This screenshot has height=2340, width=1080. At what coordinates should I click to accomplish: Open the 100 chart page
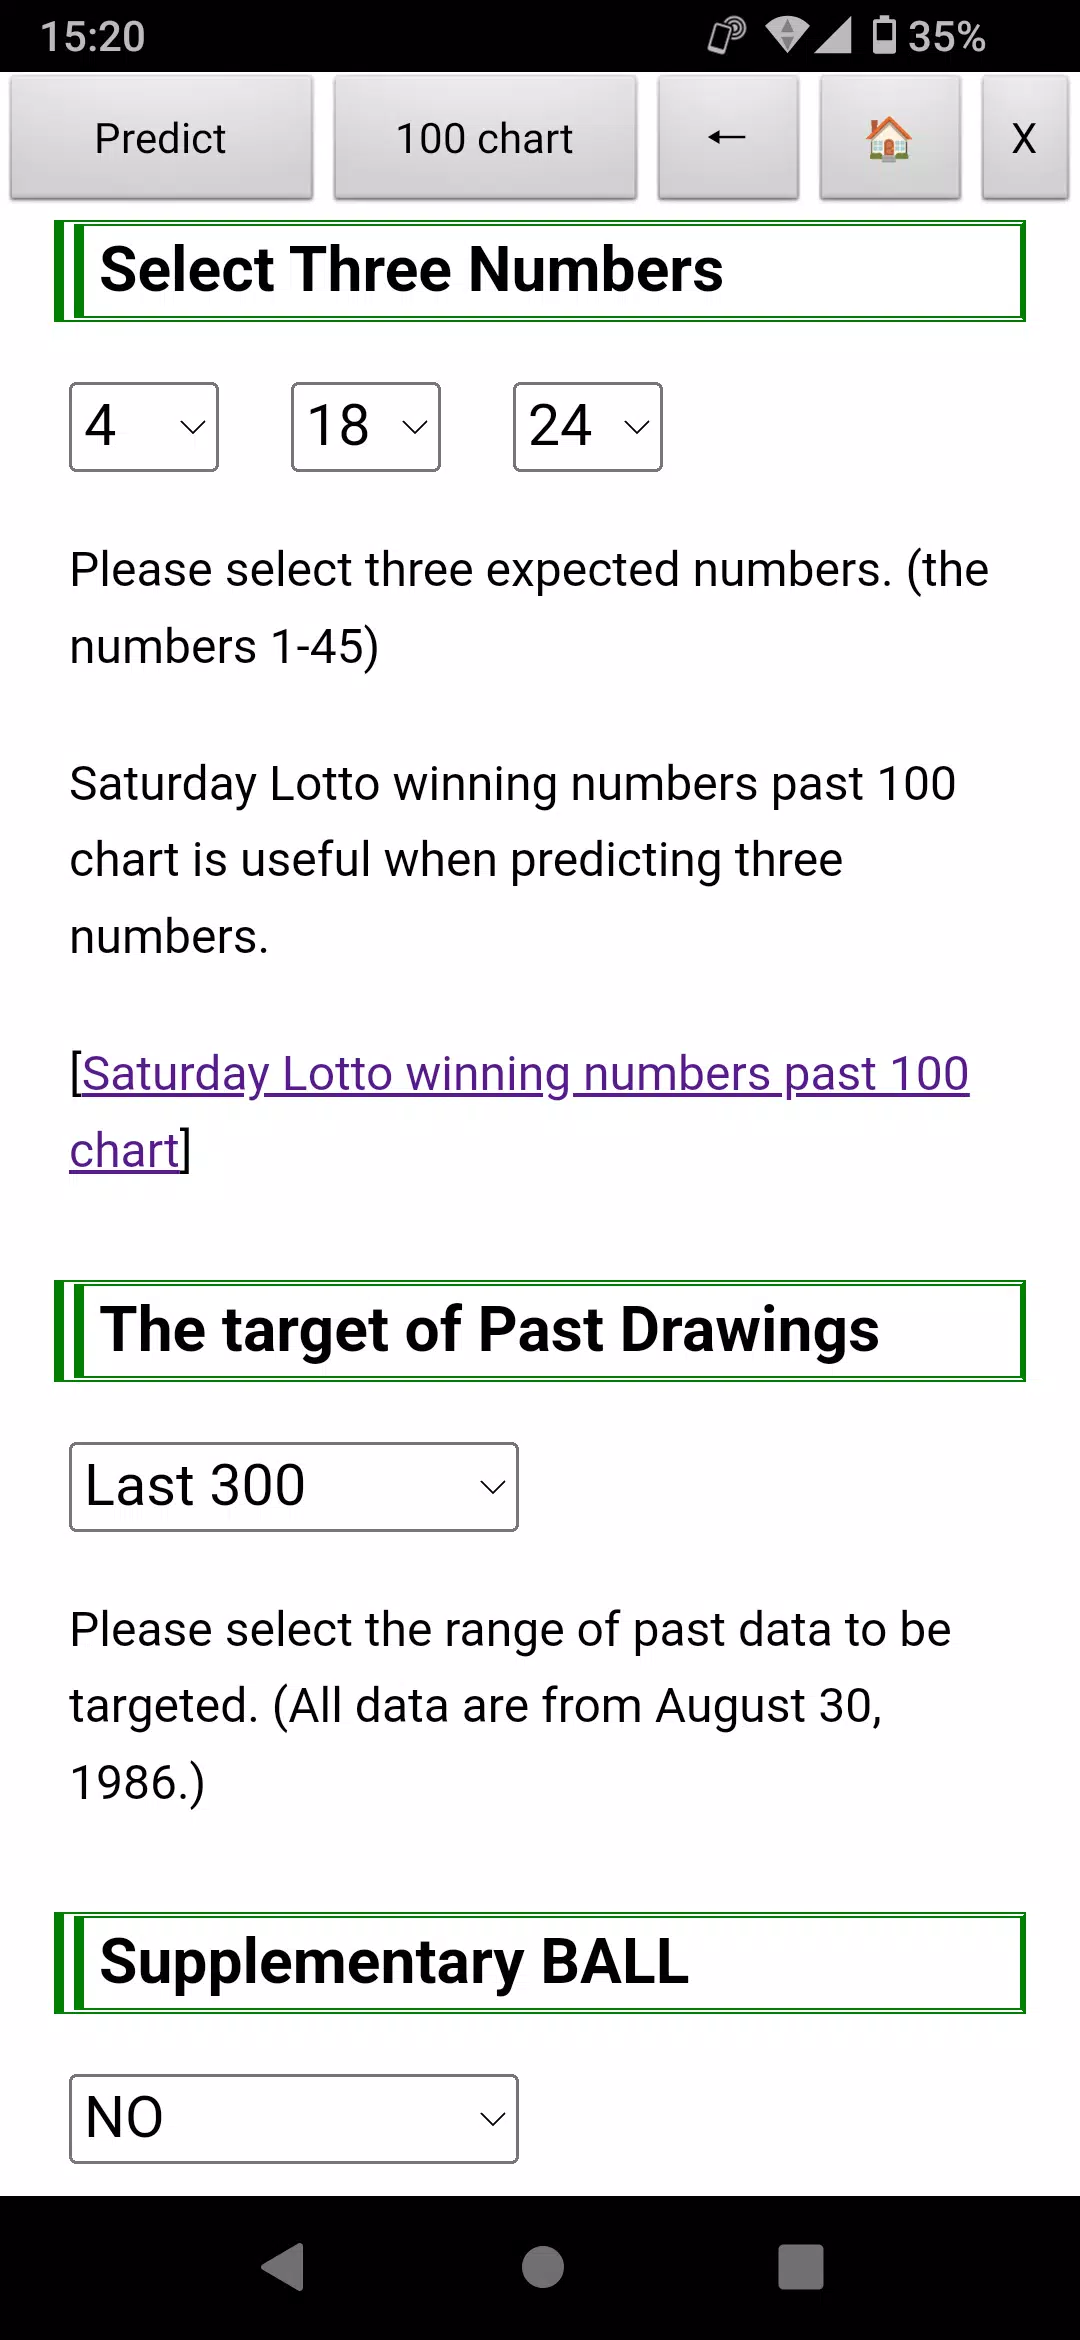tap(485, 138)
